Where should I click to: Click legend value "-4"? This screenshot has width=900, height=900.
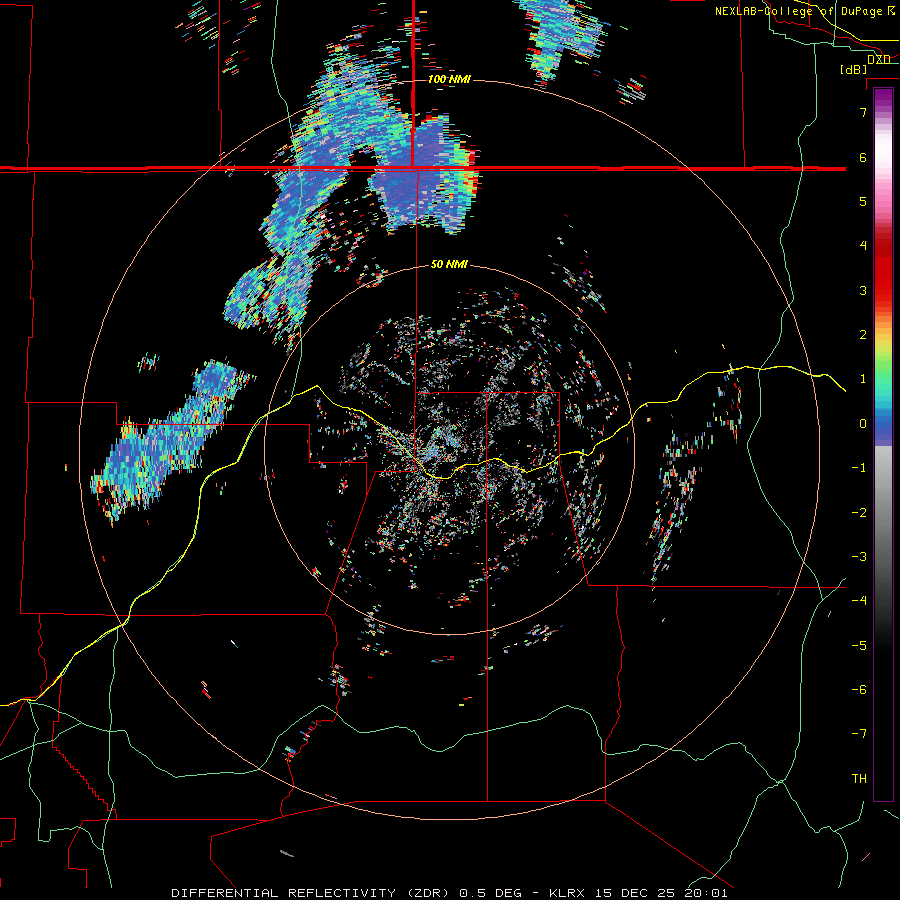click(859, 601)
